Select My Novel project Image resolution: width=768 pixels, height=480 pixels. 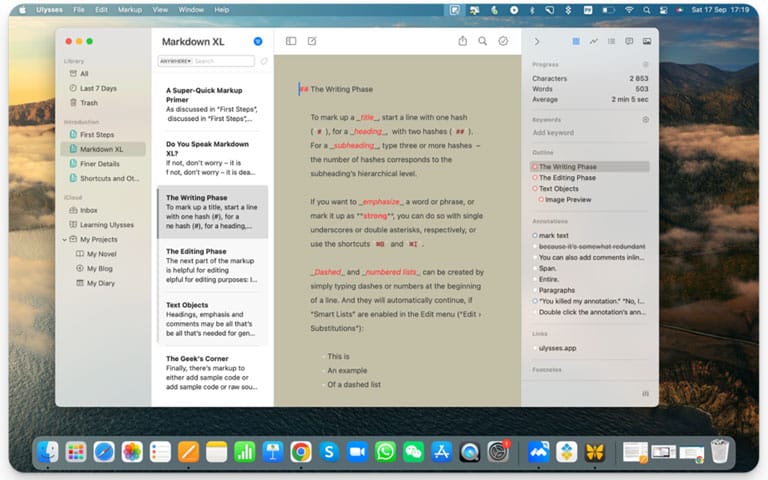(103, 254)
